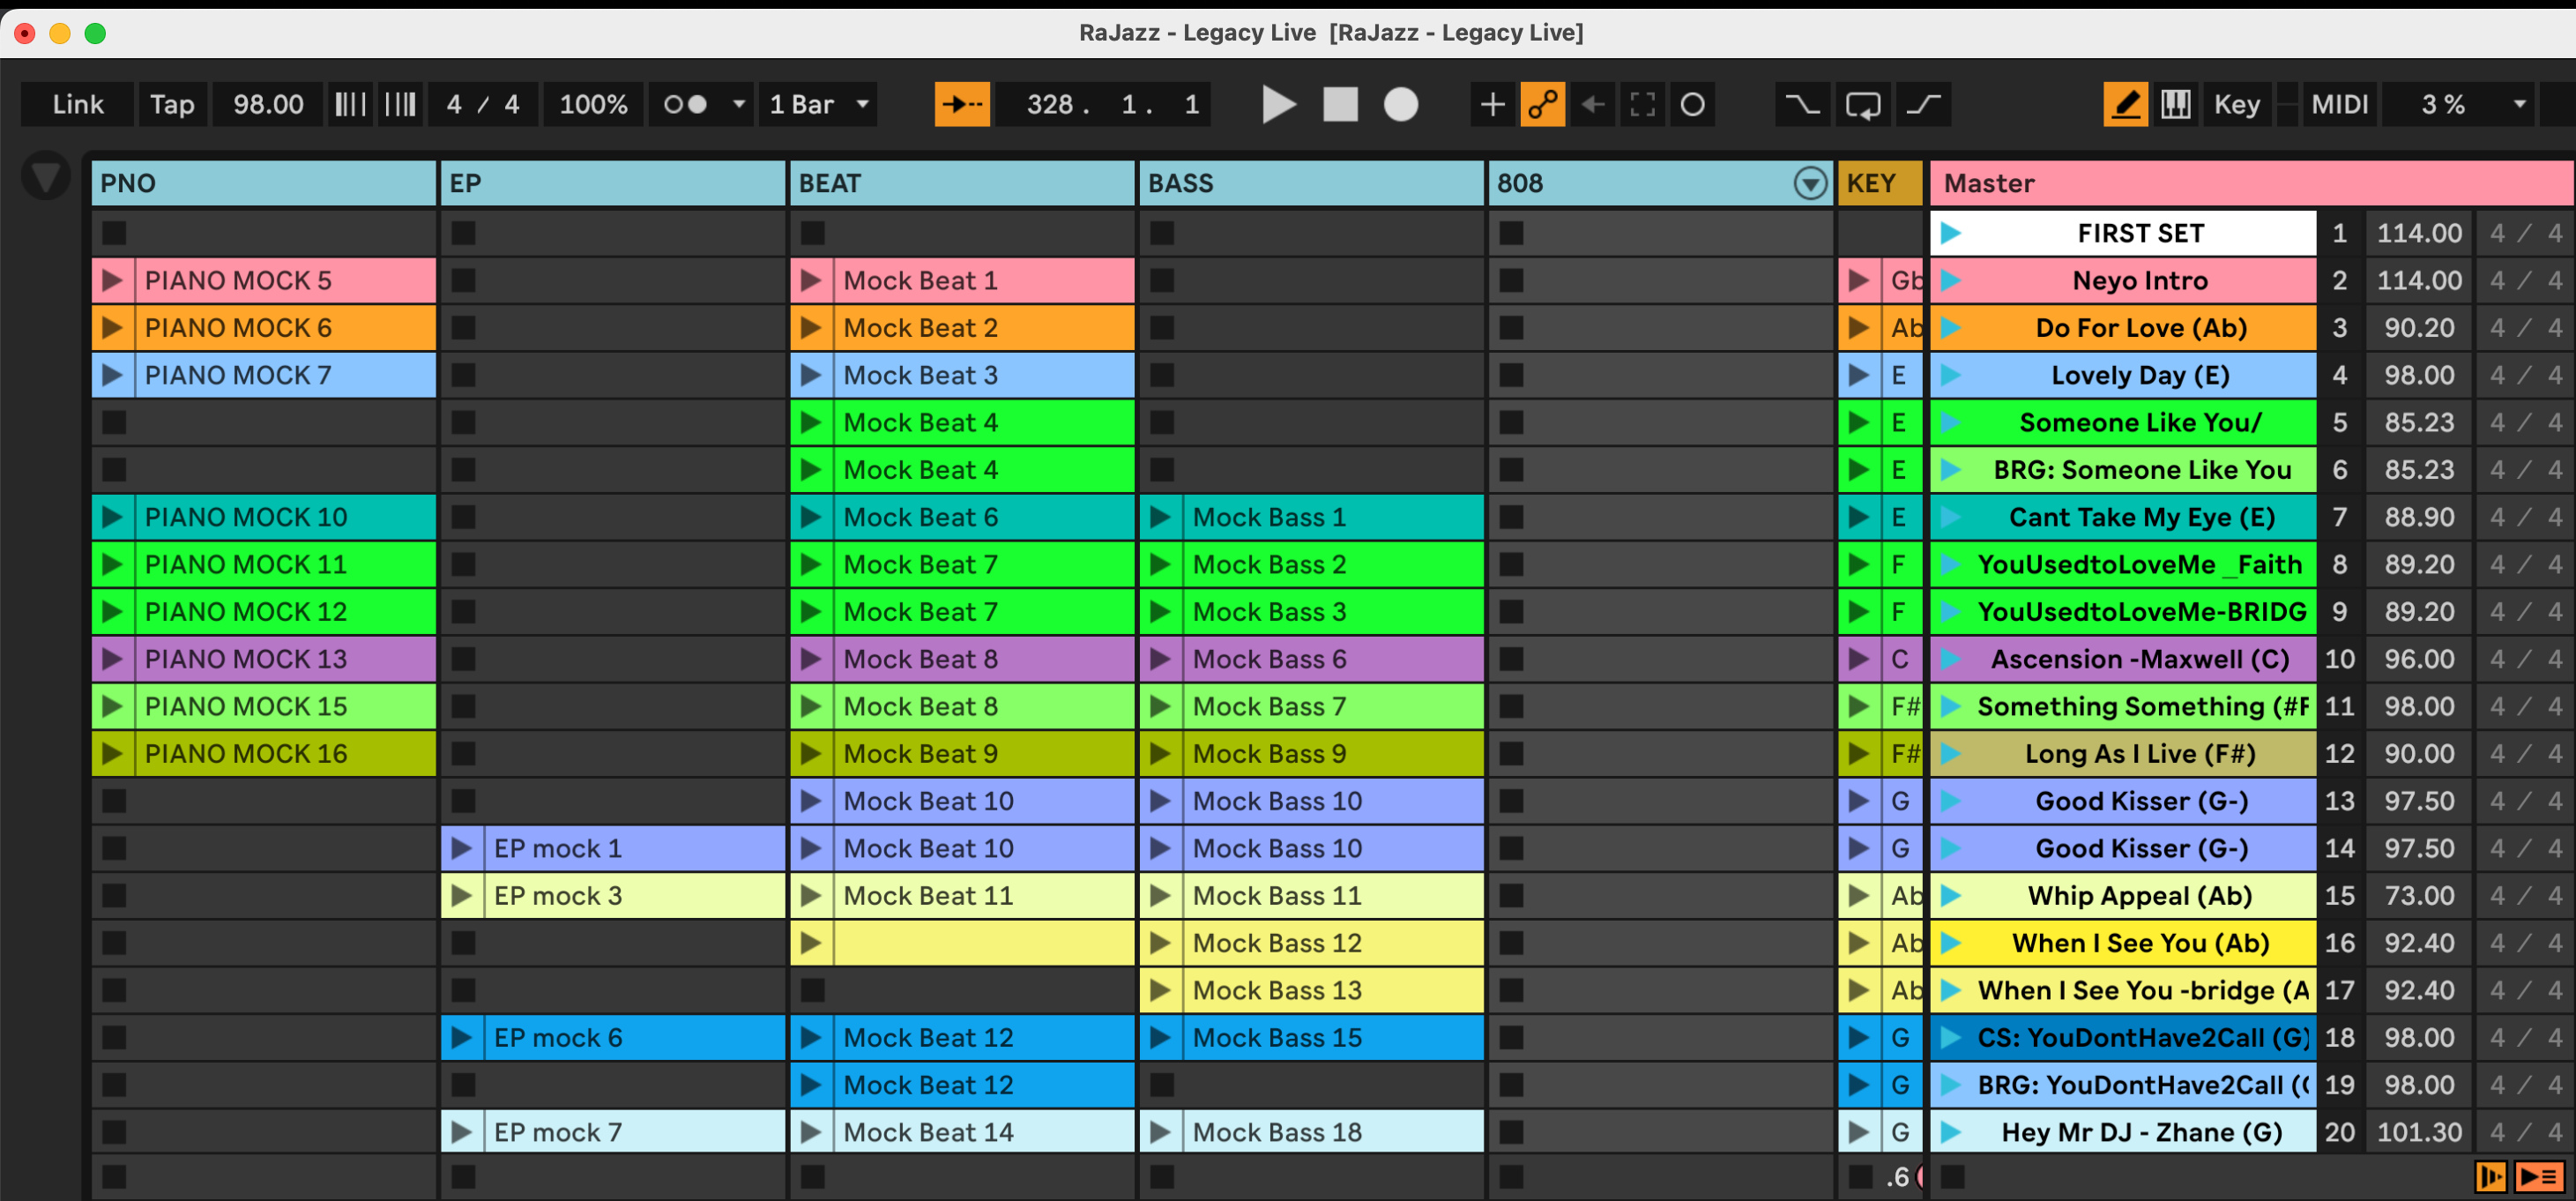
Task: Open the metronome settings dropdown arrow
Action: (x=739, y=105)
